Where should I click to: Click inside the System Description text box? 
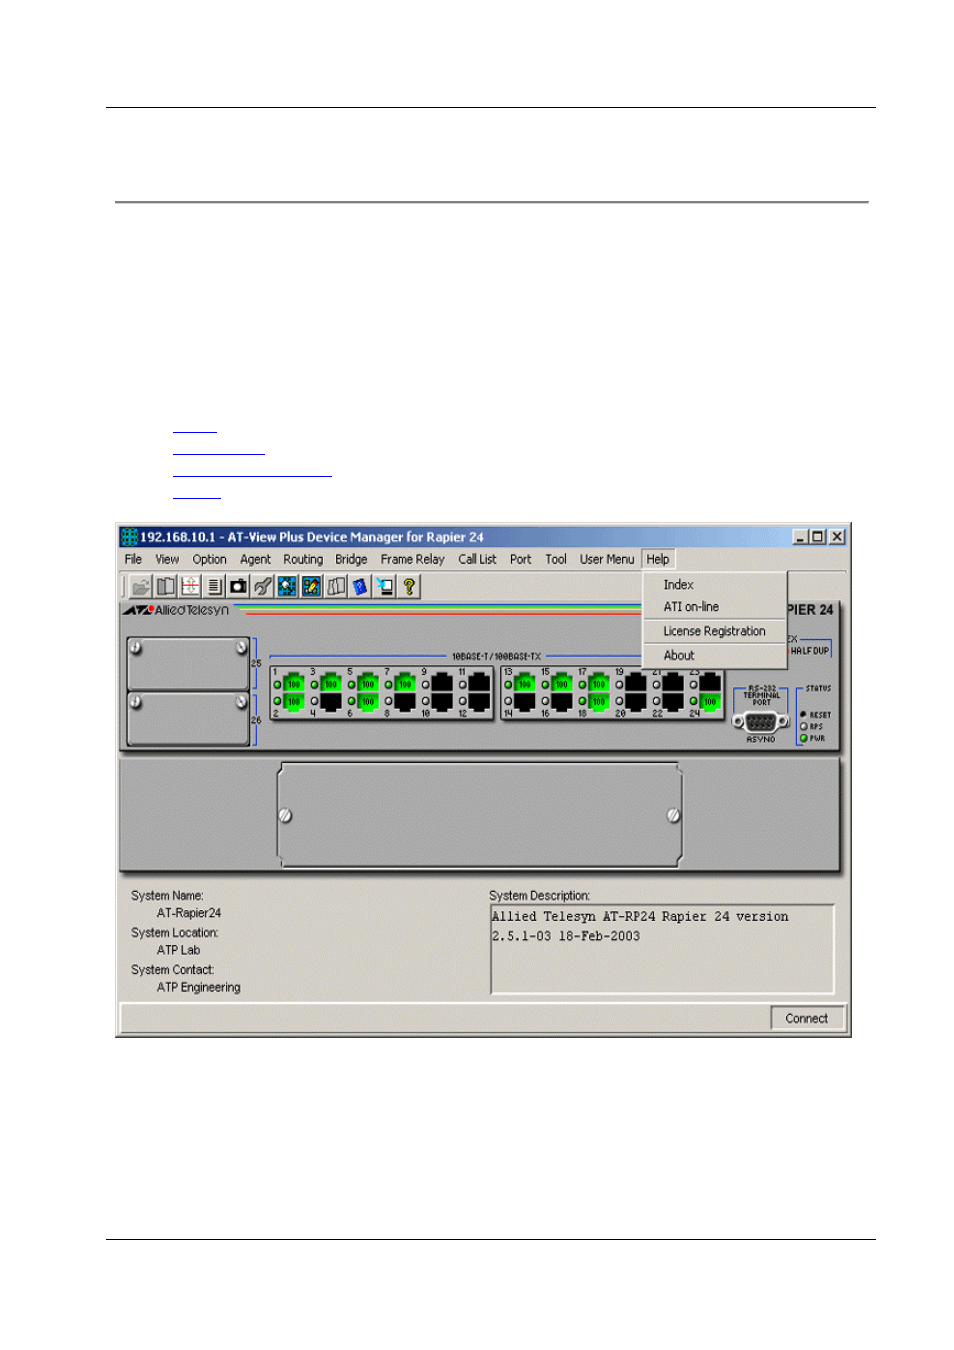tap(662, 949)
